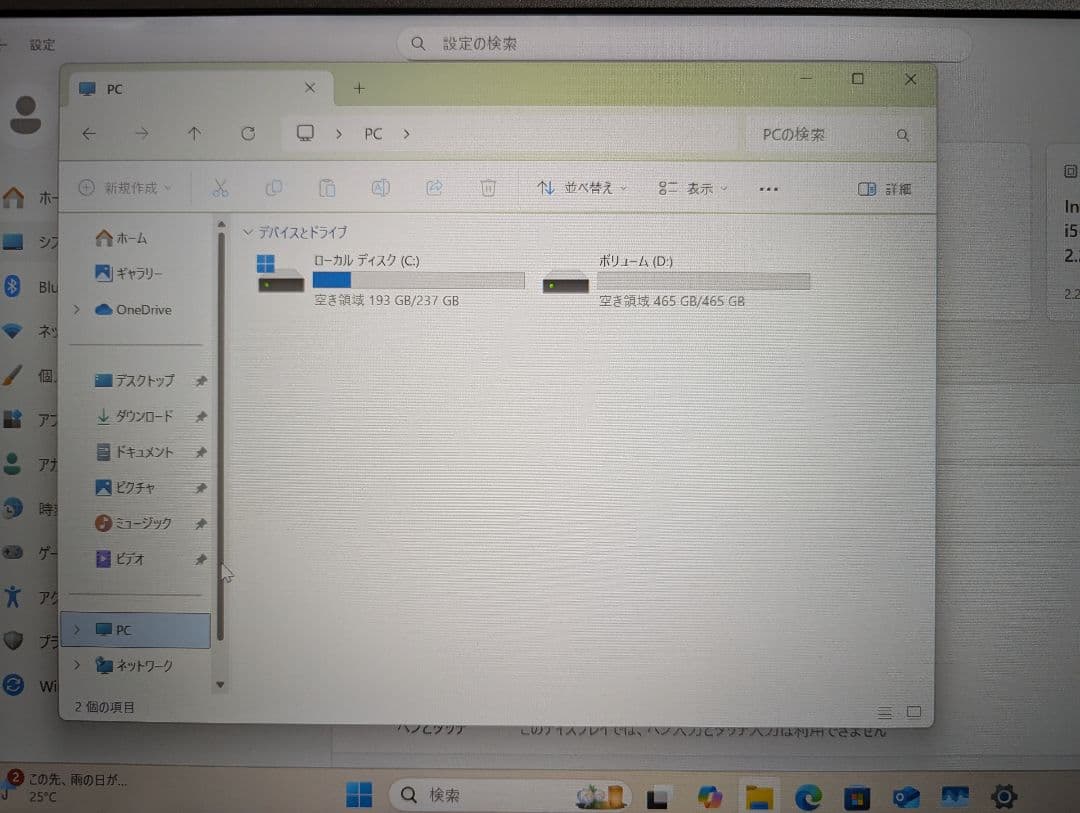Click the Paste icon in the toolbar

point(326,188)
